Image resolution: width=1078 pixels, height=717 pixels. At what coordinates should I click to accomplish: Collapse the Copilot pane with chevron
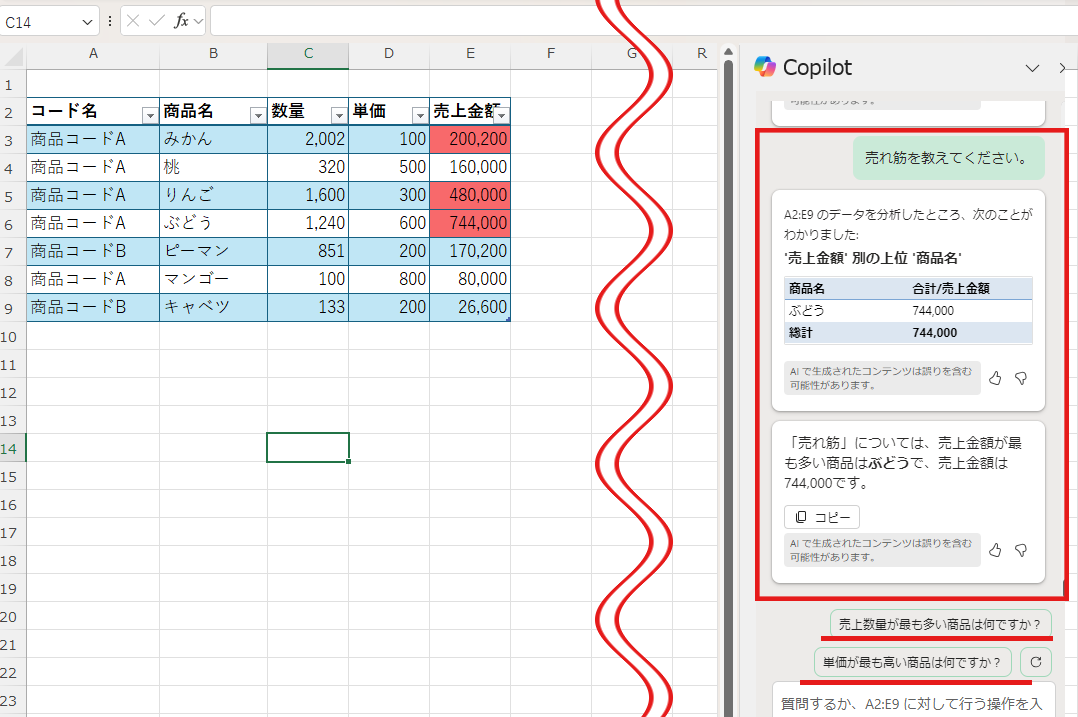1032,68
